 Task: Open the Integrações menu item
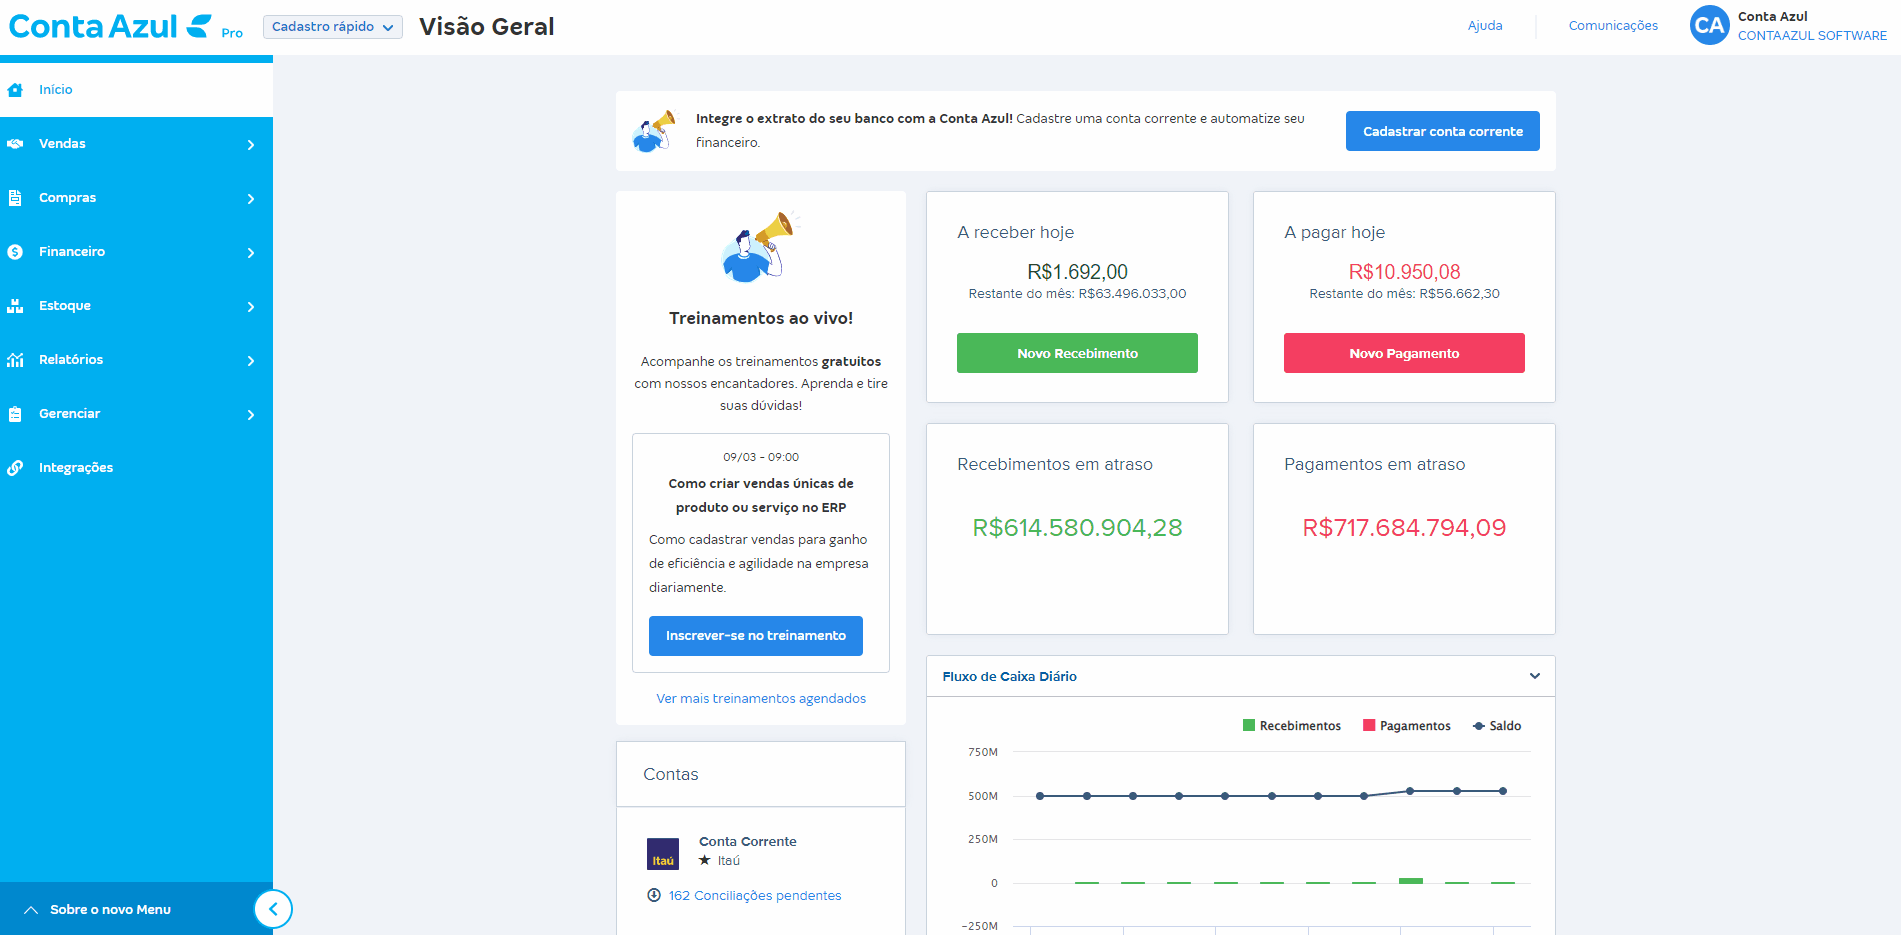(136, 468)
